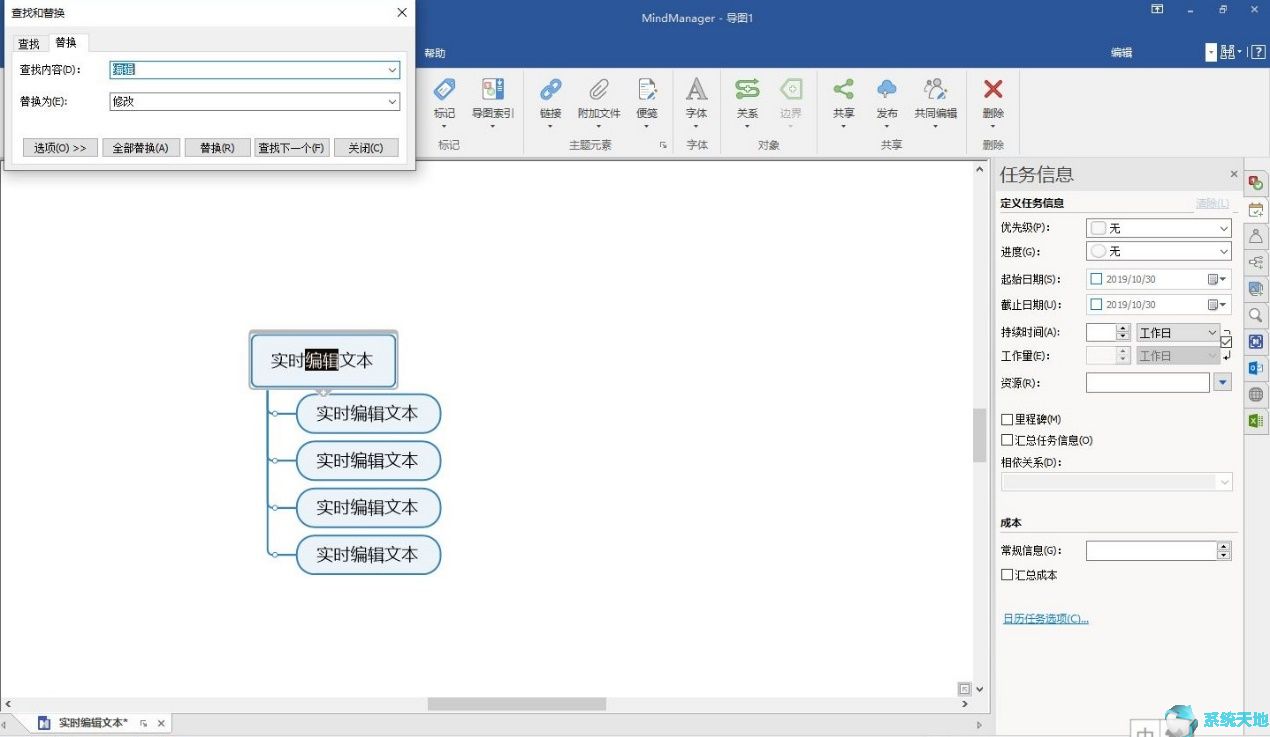Viewport: 1270px width, 737px height.
Task: Expand the white dropdown arrow beside the 编辑 box
Action: pyautogui.click(x=1211, y=52)
